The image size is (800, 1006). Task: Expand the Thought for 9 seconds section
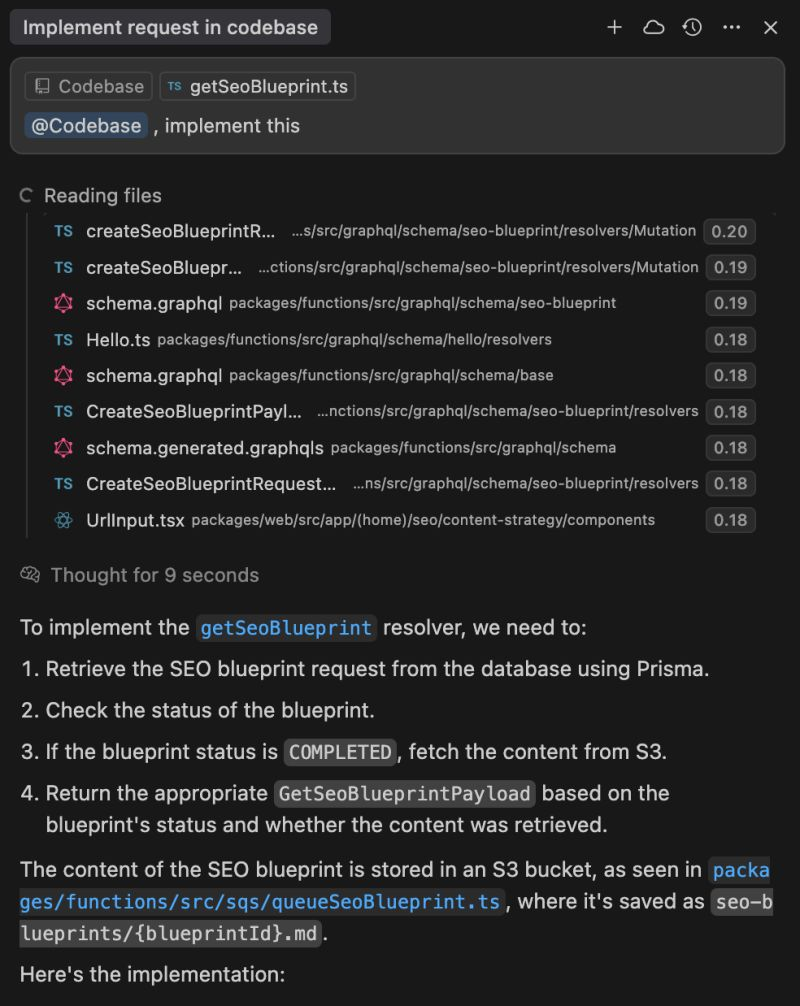coord(154,575)
